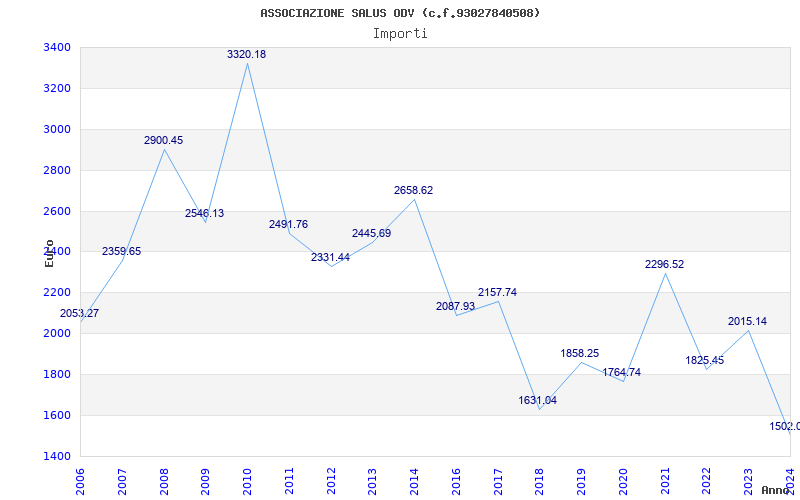Click the 2009 x-axis year label
The image size is (800, 500).
tap(206, 482)
